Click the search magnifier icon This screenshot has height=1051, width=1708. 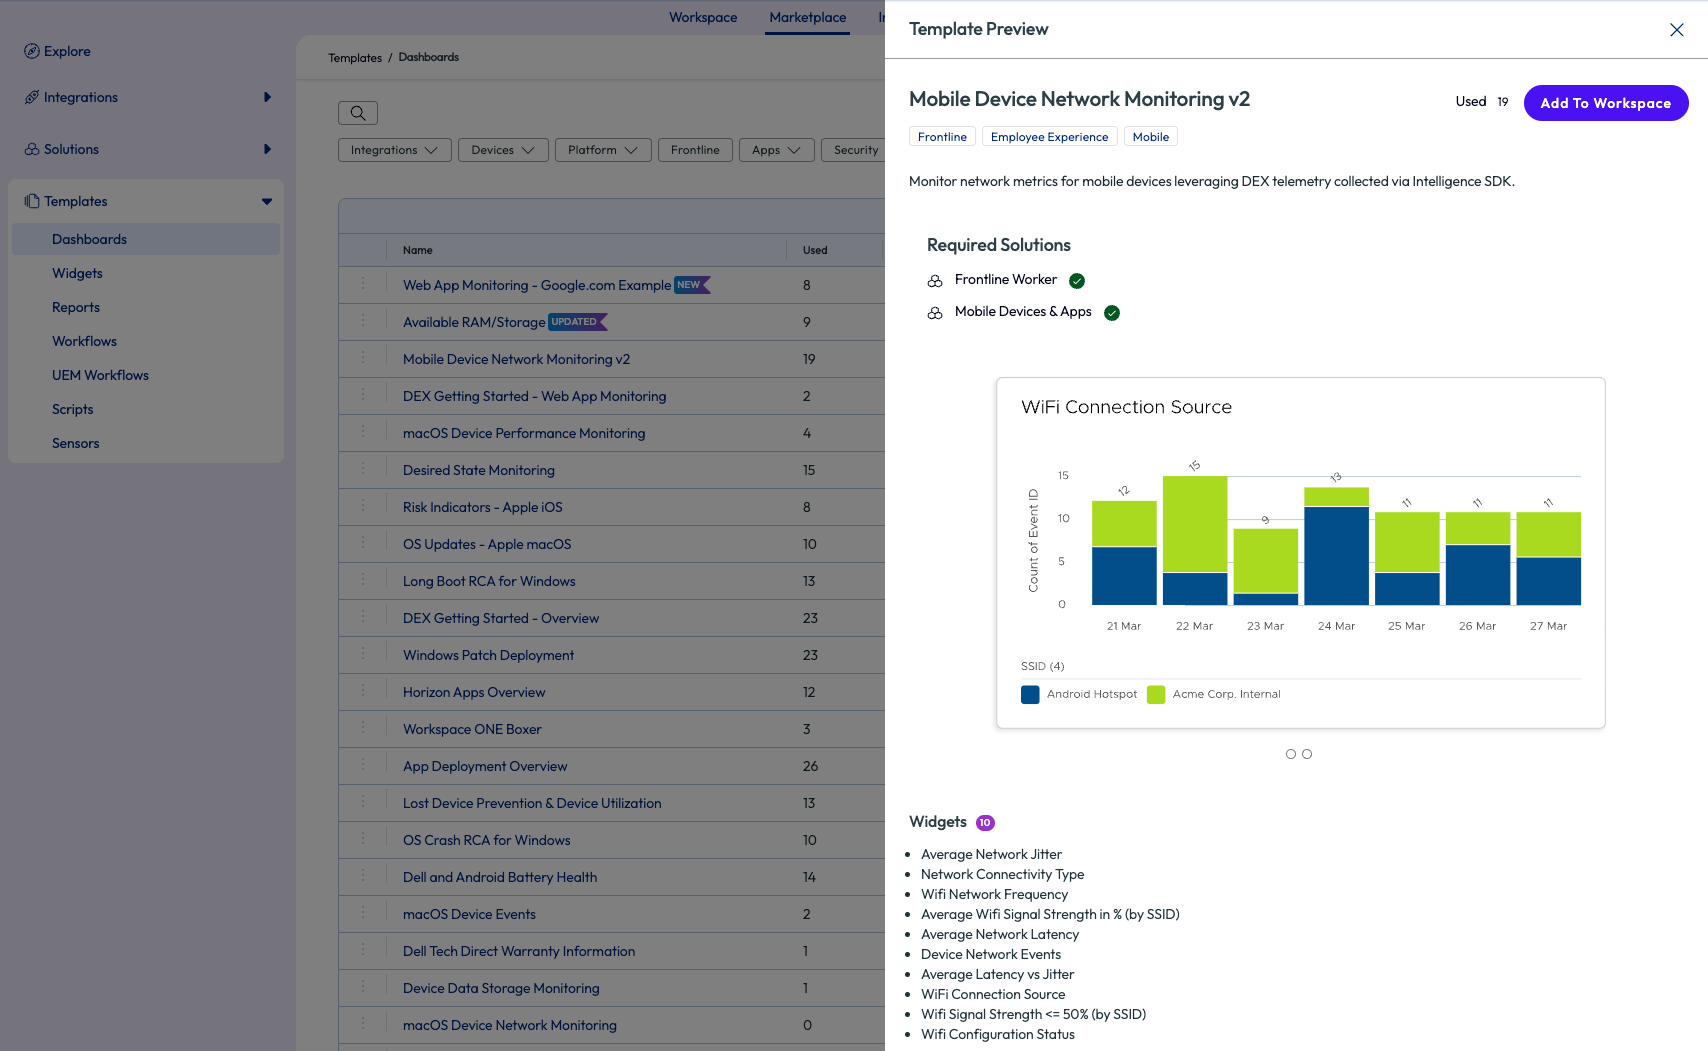[358, 113]
